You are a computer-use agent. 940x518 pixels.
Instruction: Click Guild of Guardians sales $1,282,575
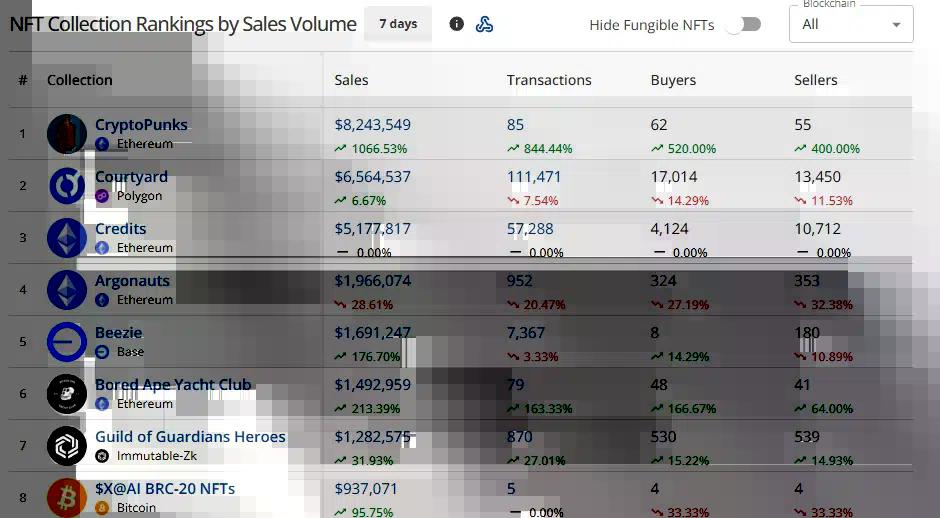[x=373, y=436]
